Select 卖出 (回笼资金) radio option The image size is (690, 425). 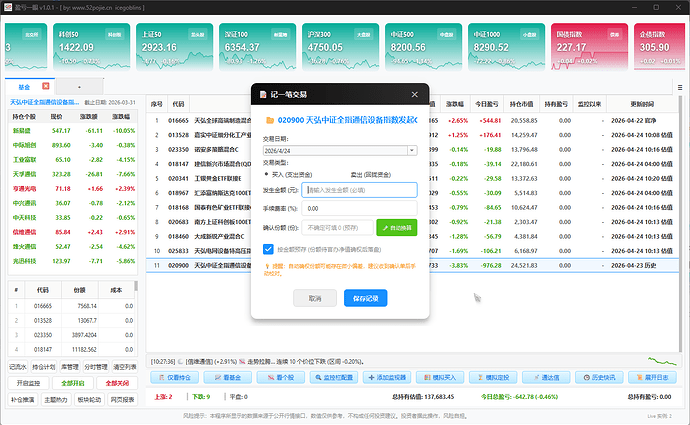click(370, 175)
